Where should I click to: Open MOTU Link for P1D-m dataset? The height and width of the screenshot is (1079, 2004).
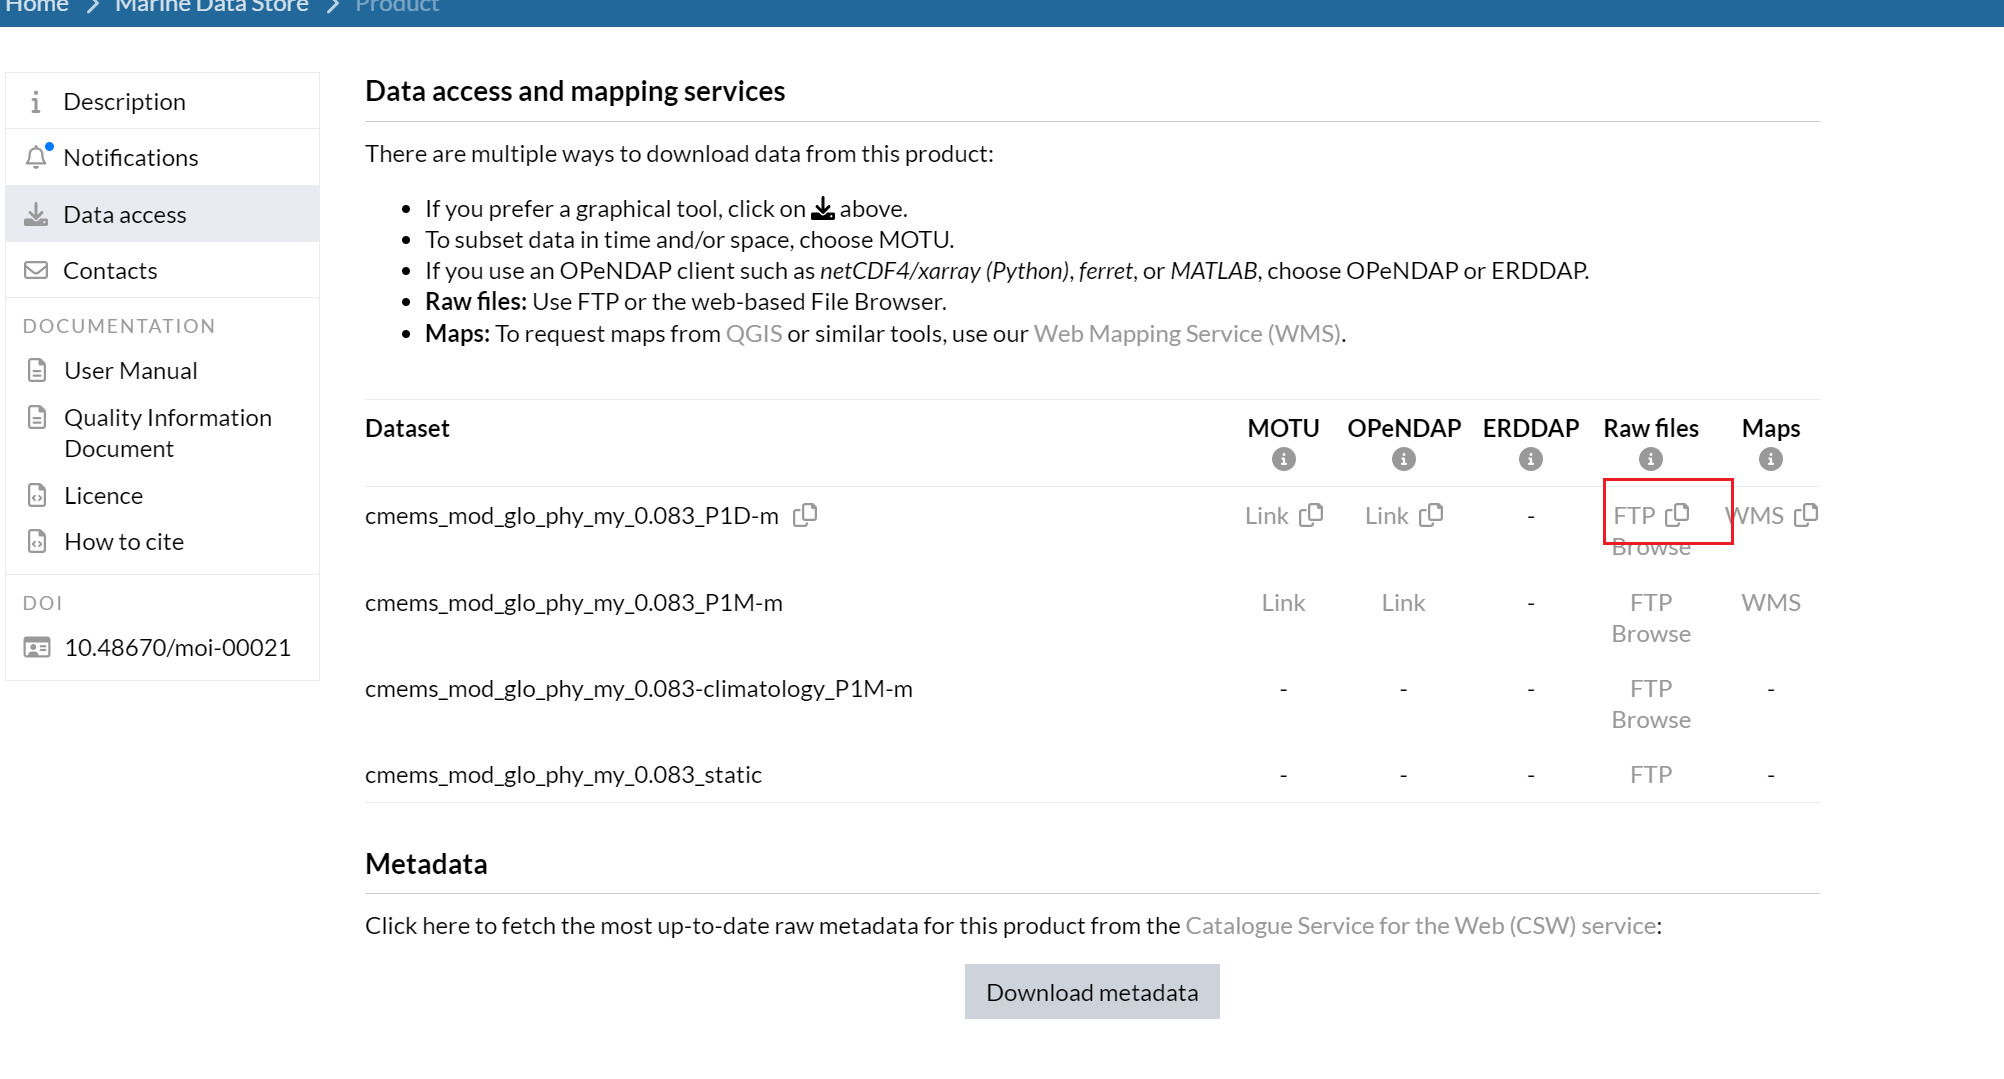tap(1266, 516)
